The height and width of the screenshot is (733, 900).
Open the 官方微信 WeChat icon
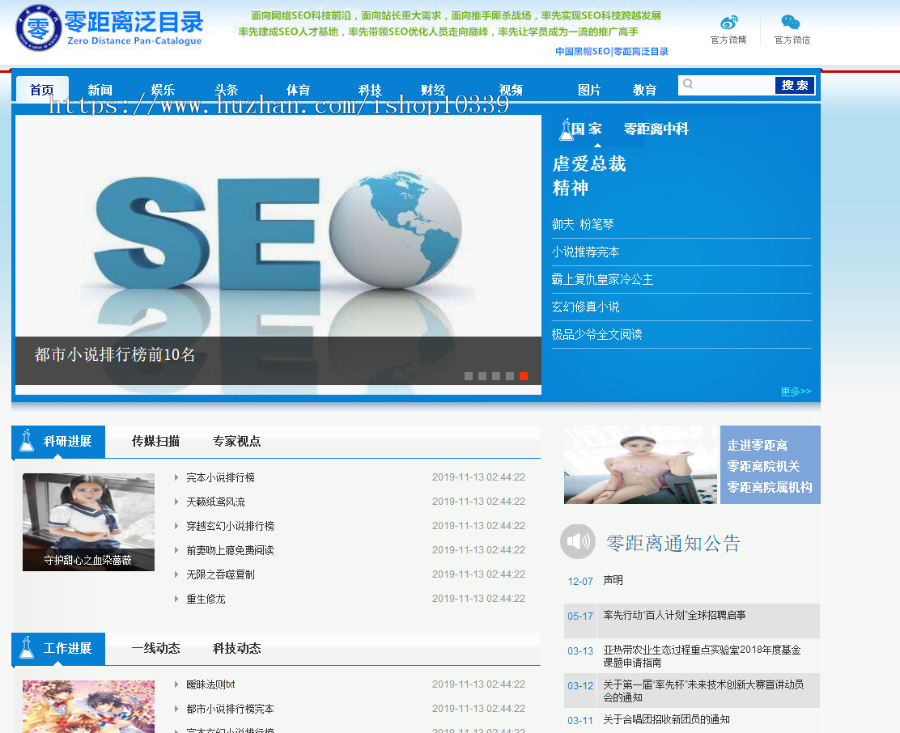[790, 23]
